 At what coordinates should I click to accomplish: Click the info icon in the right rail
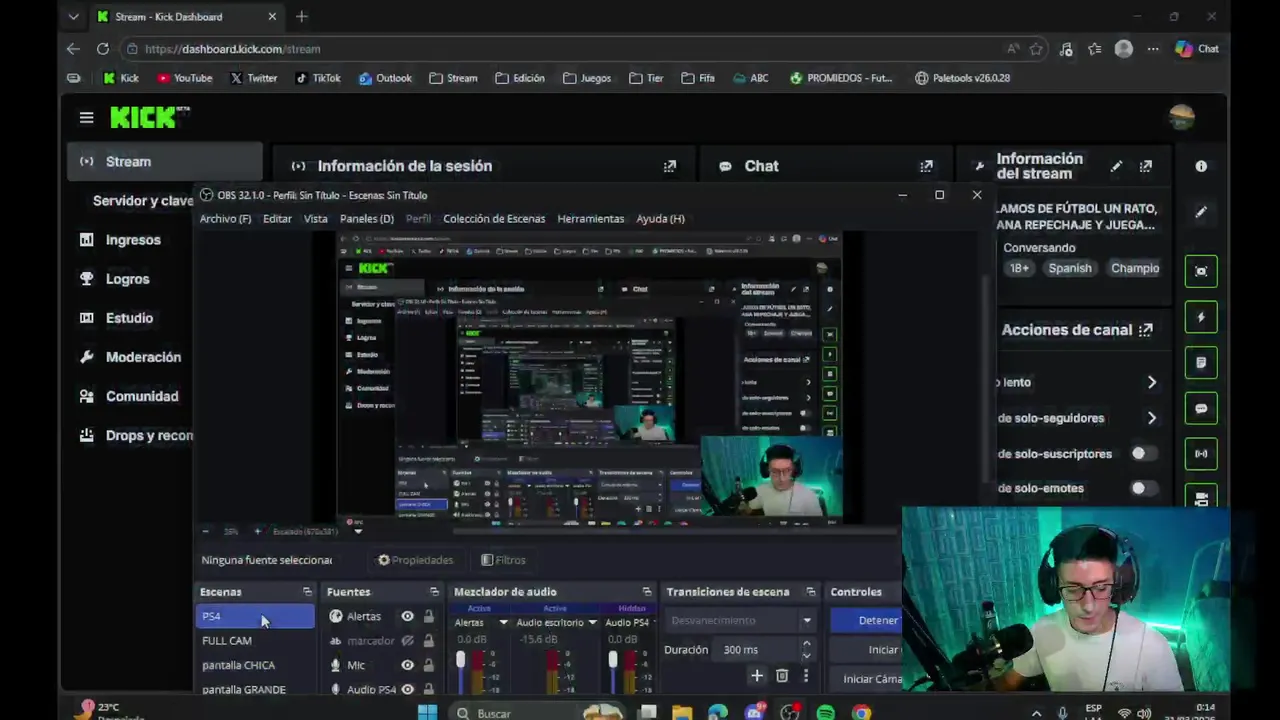coord(1201,166)
